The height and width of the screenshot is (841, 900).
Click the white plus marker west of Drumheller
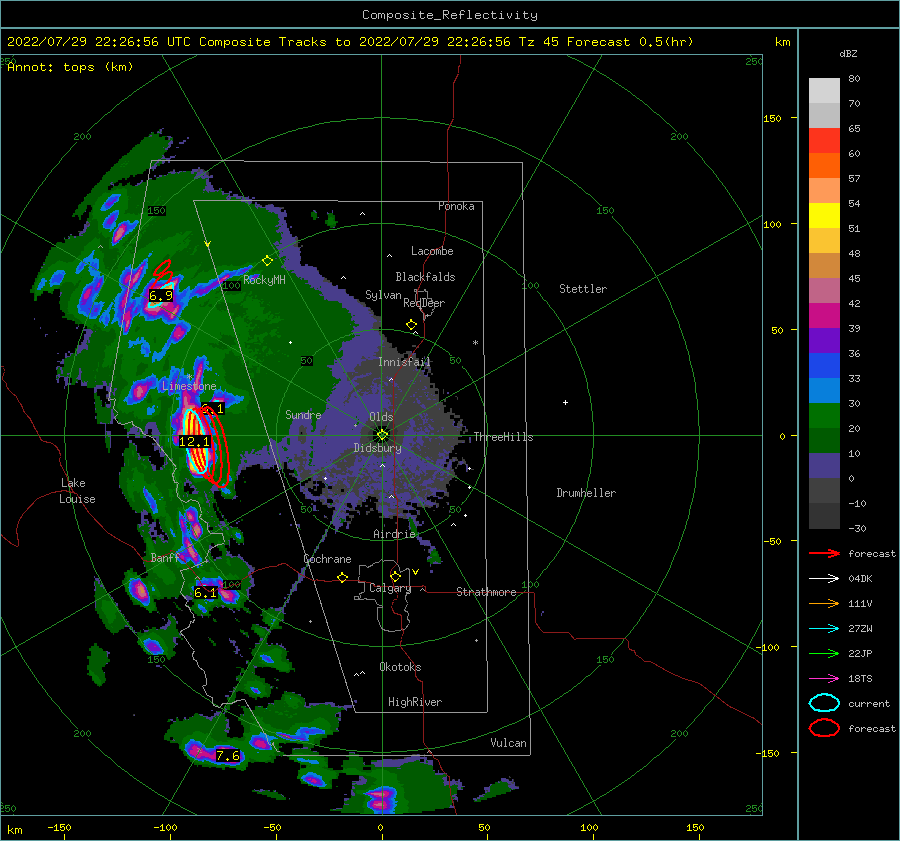565,402
